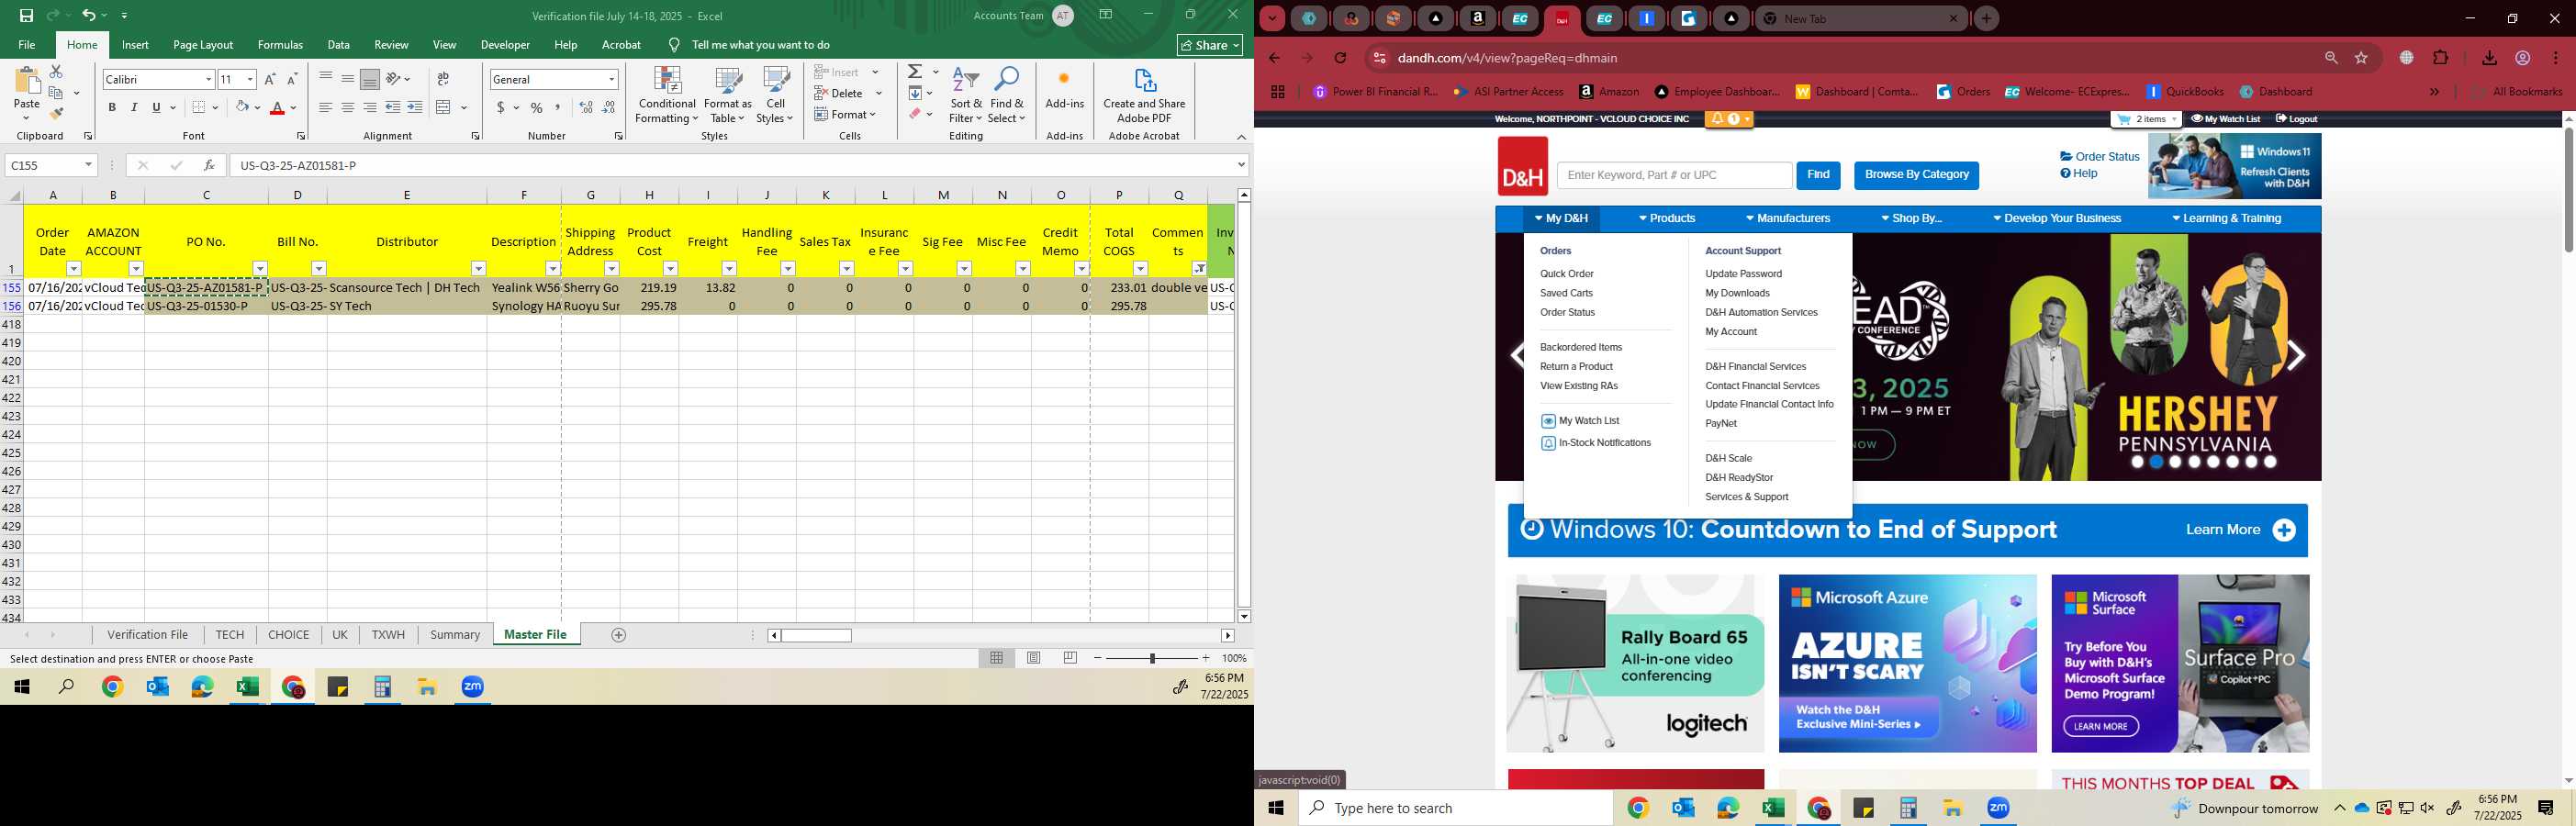Image resolution: width=2576 pixels, height=826 pixels.
Task: Apply the yellow Fill Color bucket
Action: tap(242, 107)
